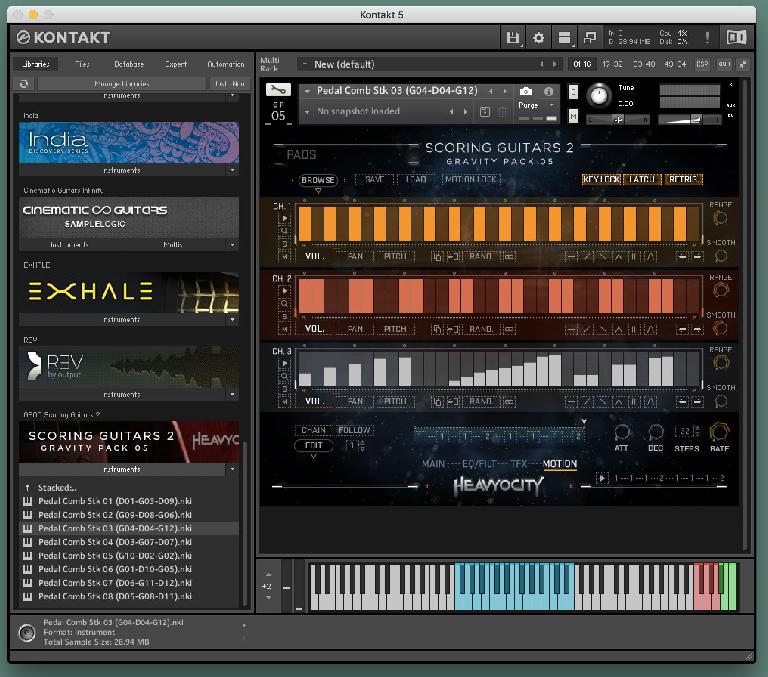
Task: Click CH. 1 RAND. button
Action: coord(481,256)
